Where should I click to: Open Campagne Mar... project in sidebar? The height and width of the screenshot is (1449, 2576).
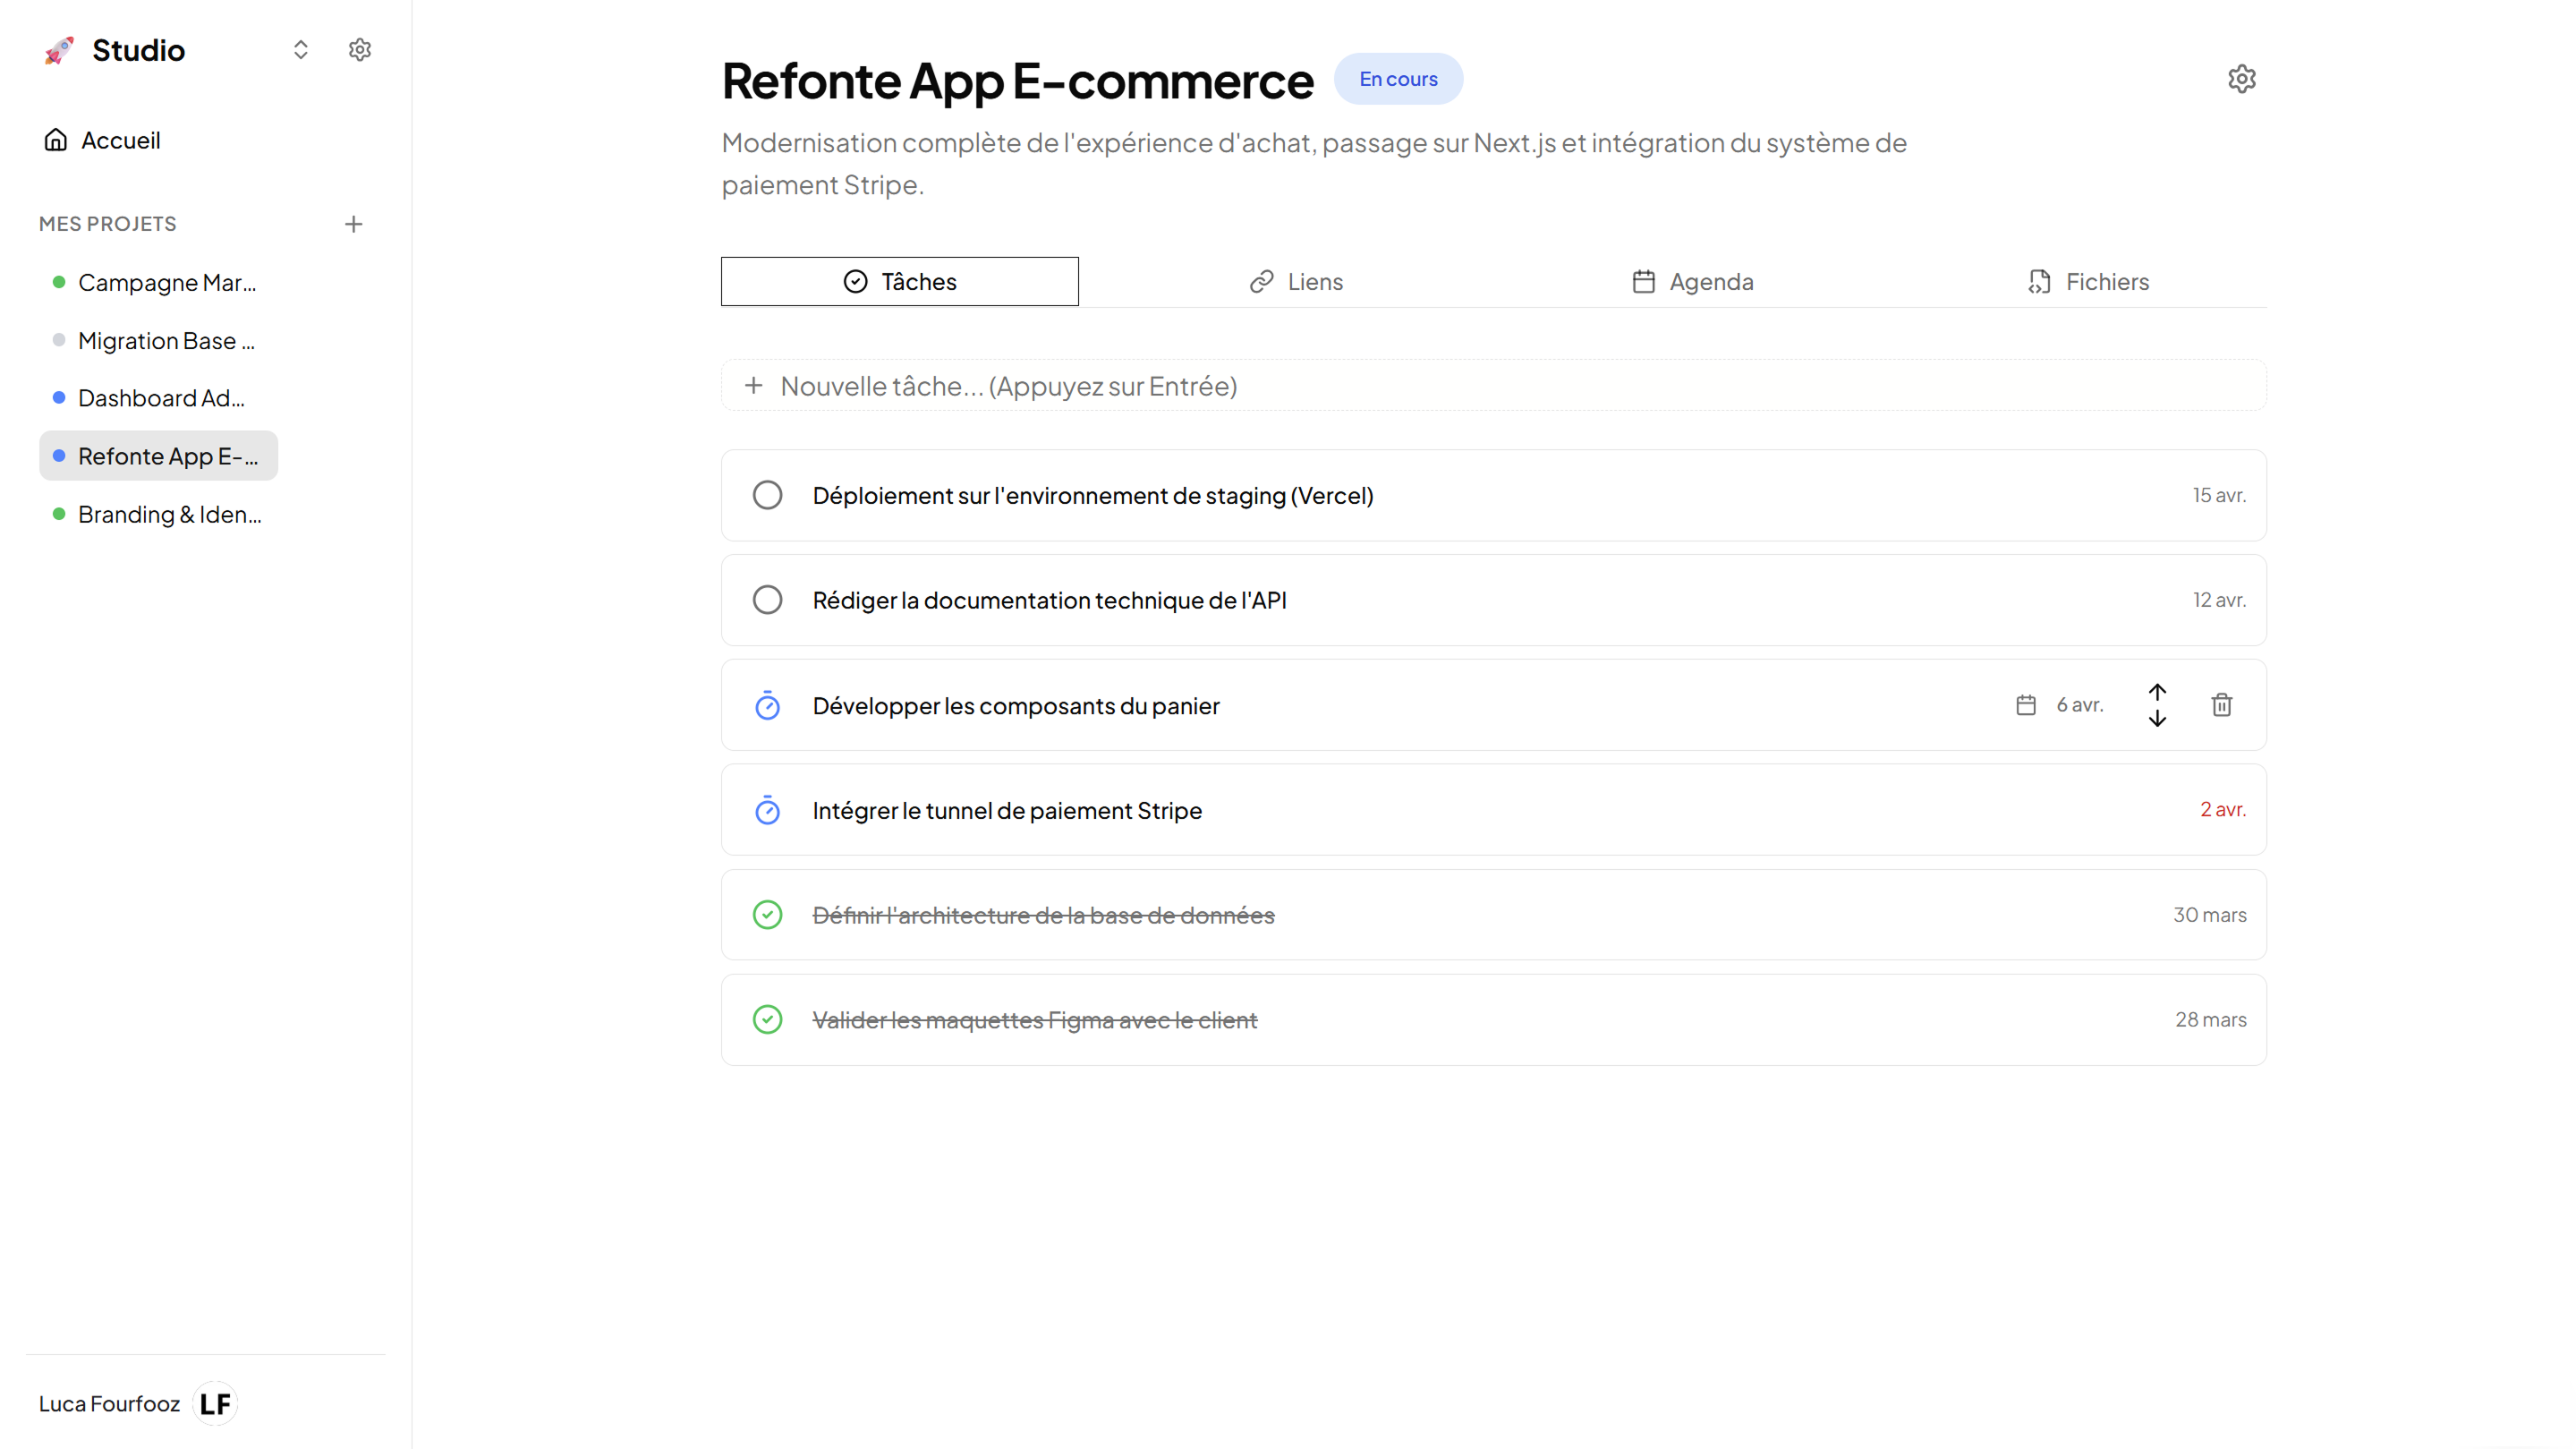tap(166, 283)
